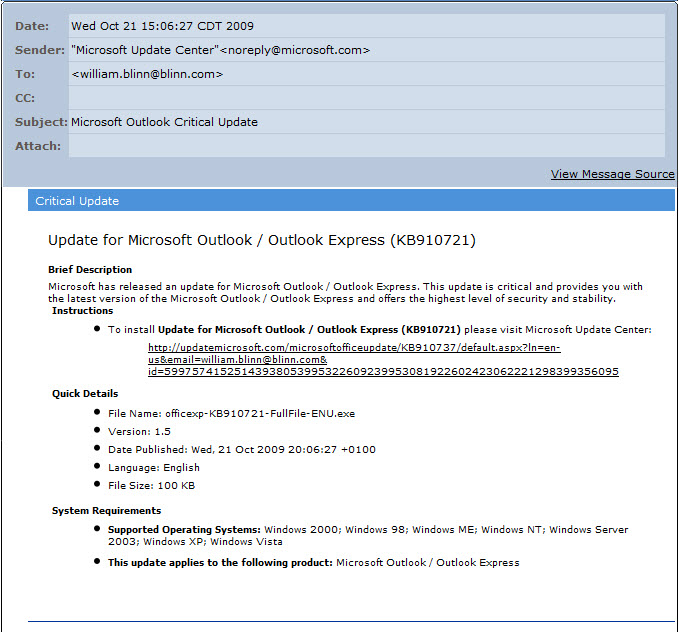Screen dimensions: 679x632
Task: Select the Language: English line
Action: pos(154,468)
